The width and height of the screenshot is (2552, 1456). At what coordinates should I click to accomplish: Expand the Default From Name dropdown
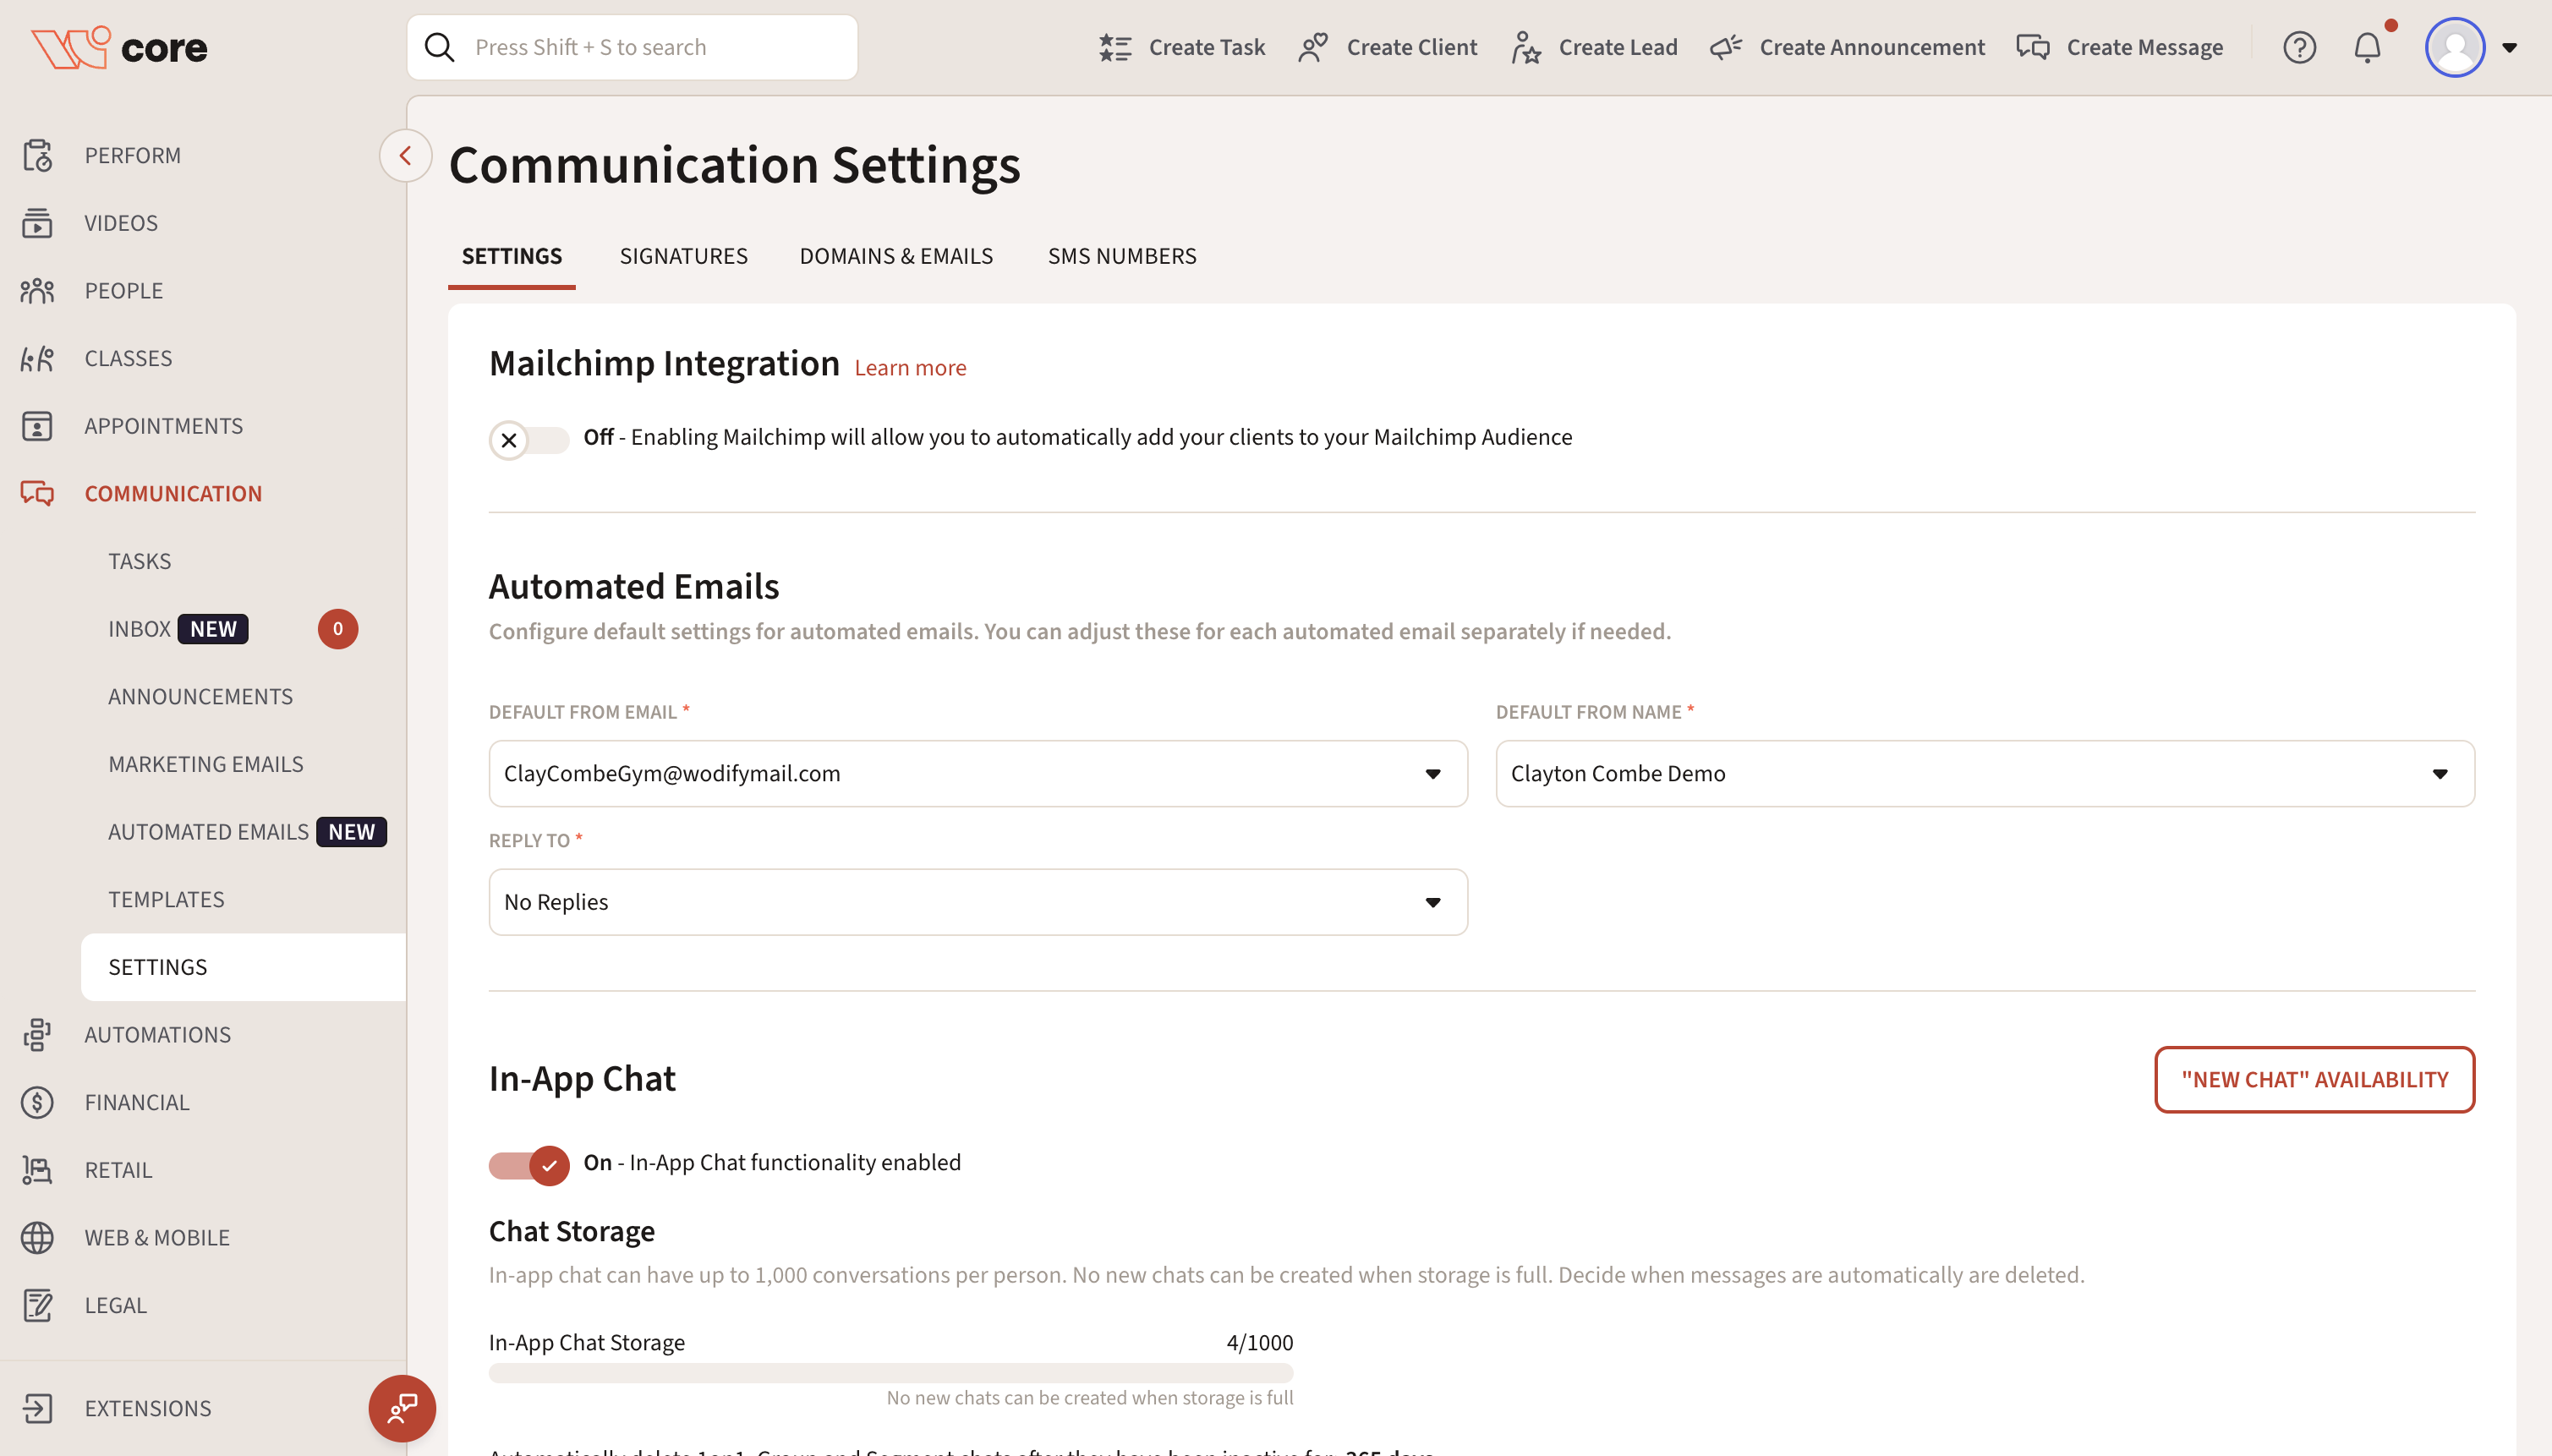click(x=1984, y=774)
